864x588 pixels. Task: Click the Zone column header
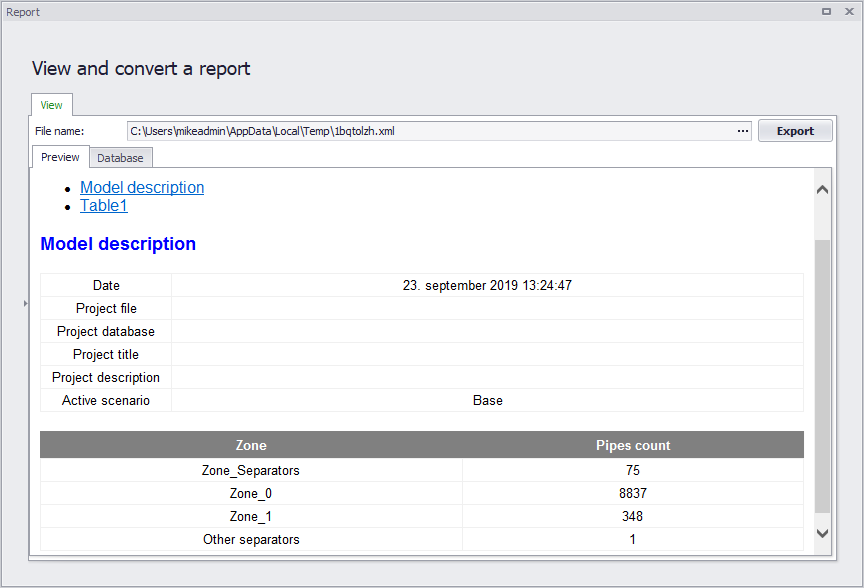click(x=251, y=445)
